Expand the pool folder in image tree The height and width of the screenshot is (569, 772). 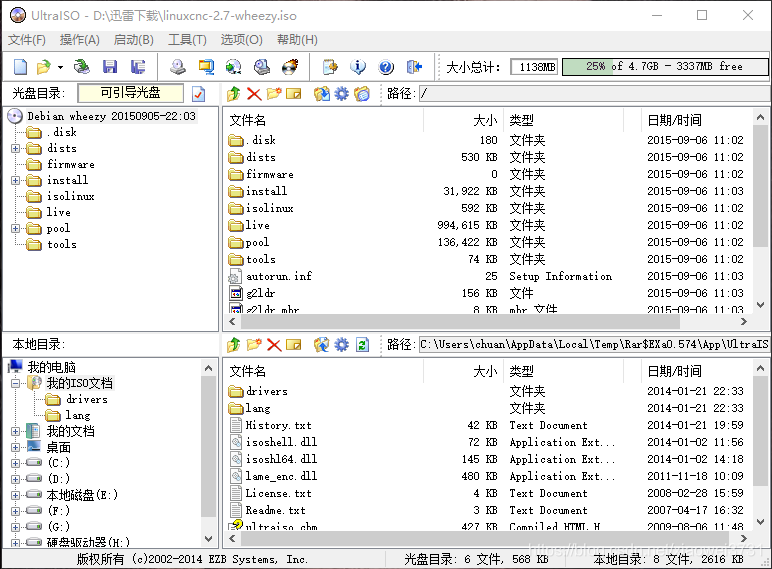coord(16,228)
